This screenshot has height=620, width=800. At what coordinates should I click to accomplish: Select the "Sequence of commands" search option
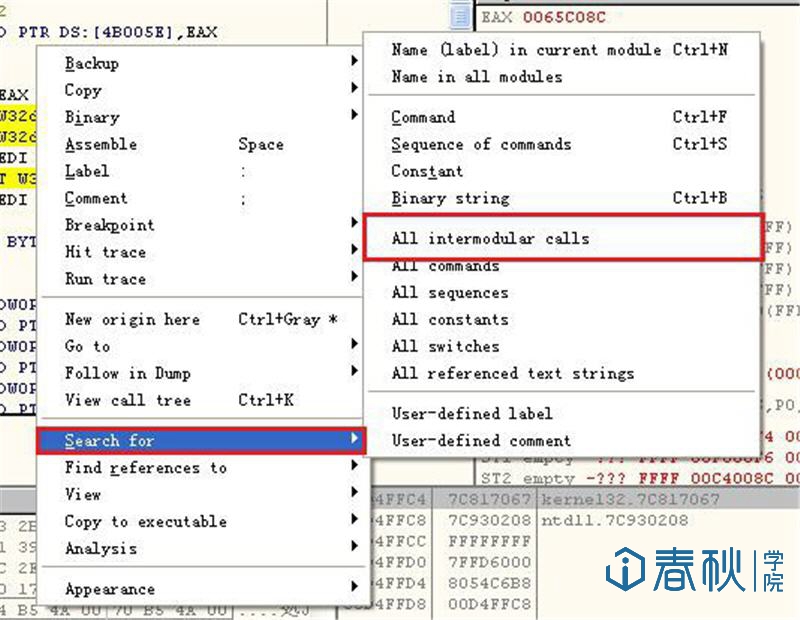pos(480,144)
